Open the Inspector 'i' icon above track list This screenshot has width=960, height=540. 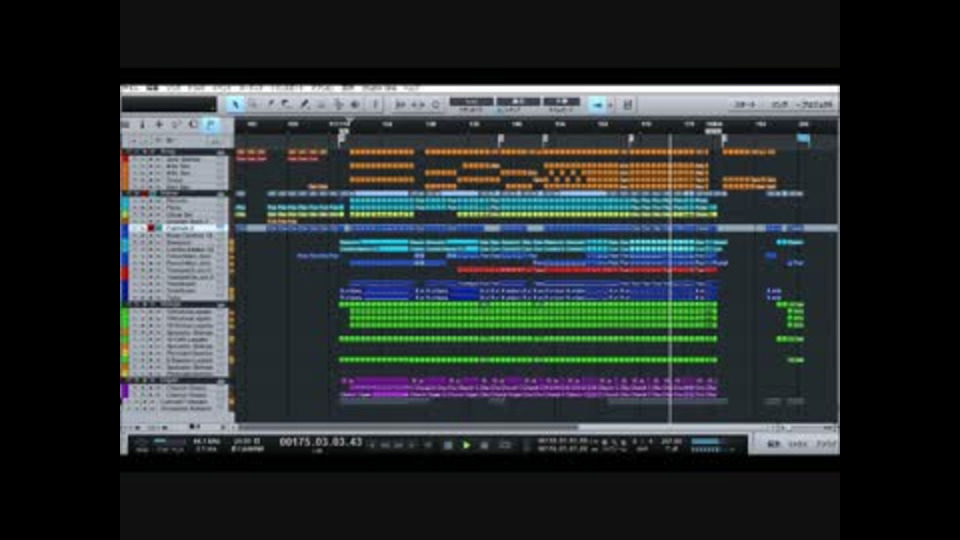pyautogui.click(x=142, y=125)
